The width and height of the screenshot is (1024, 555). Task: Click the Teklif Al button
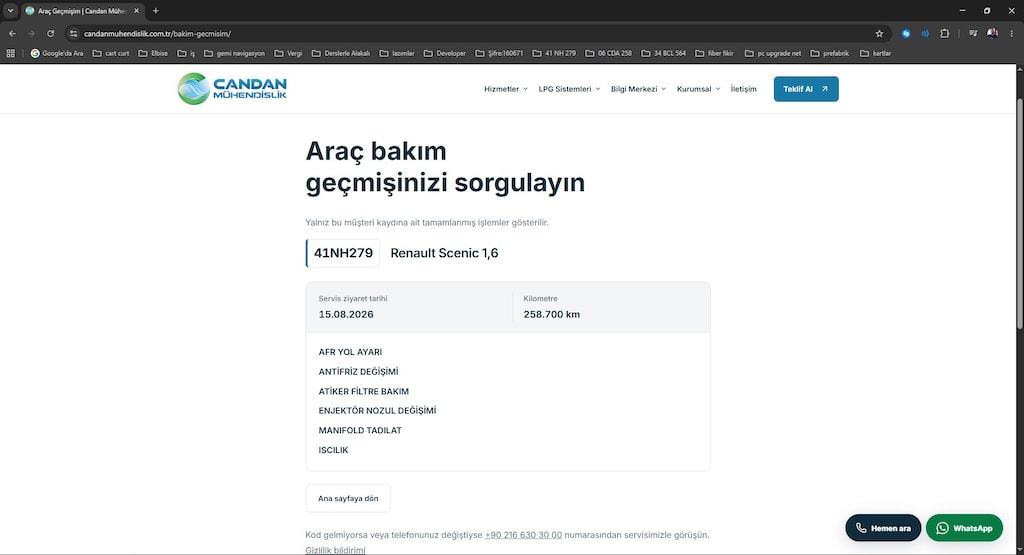click(806, 89)
